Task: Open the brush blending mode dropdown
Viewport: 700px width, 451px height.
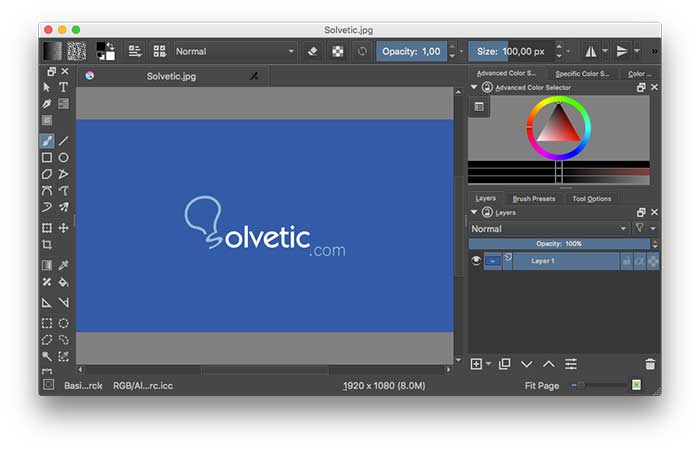Action: pos(235,51)
